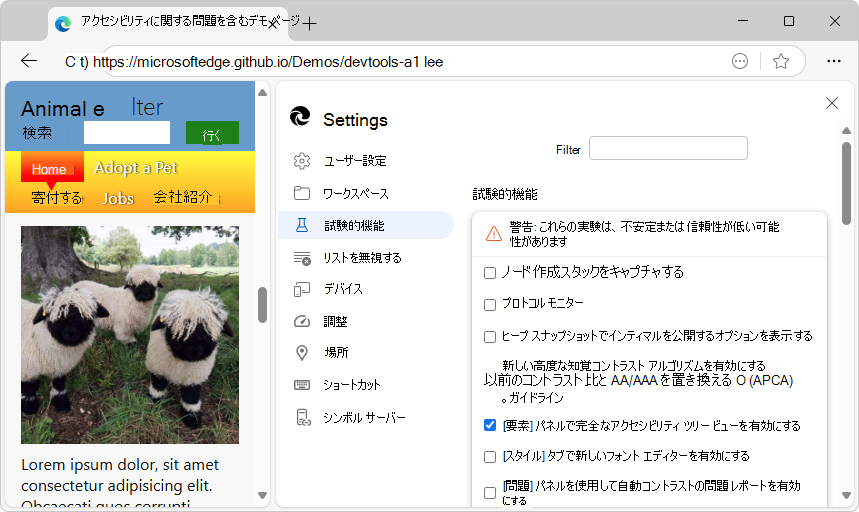Close the accessibility demo page tab

pyautogui.click(x=272, y=23)
